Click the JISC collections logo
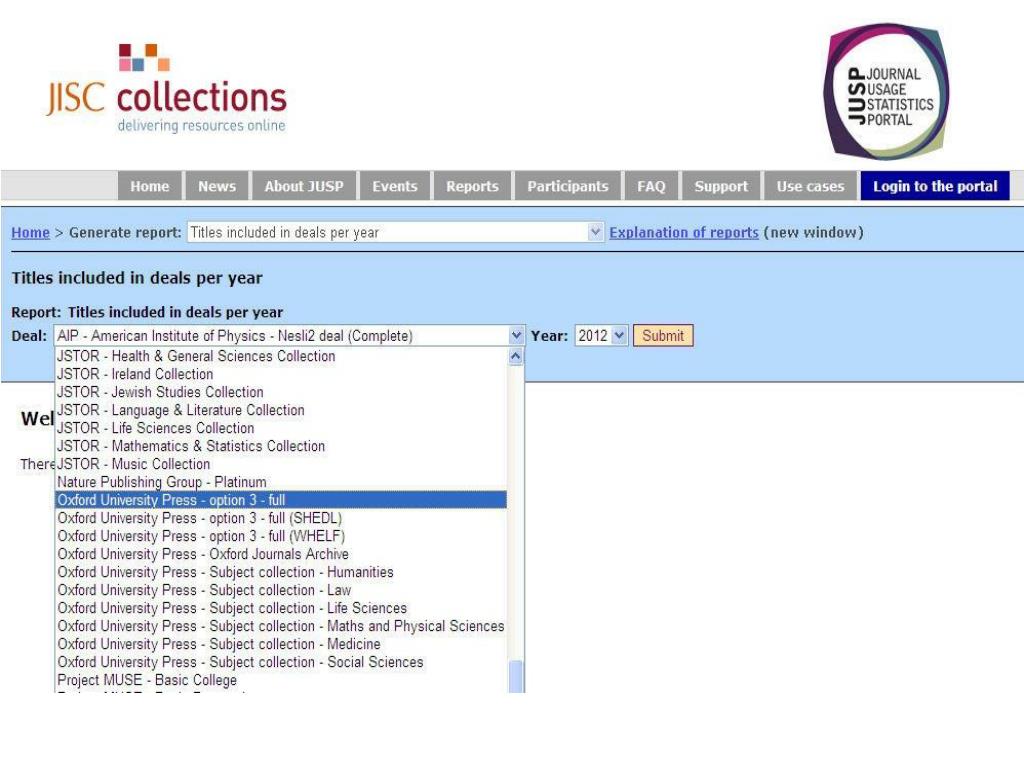Screen dimensions: 1024x768 point(167,89)
